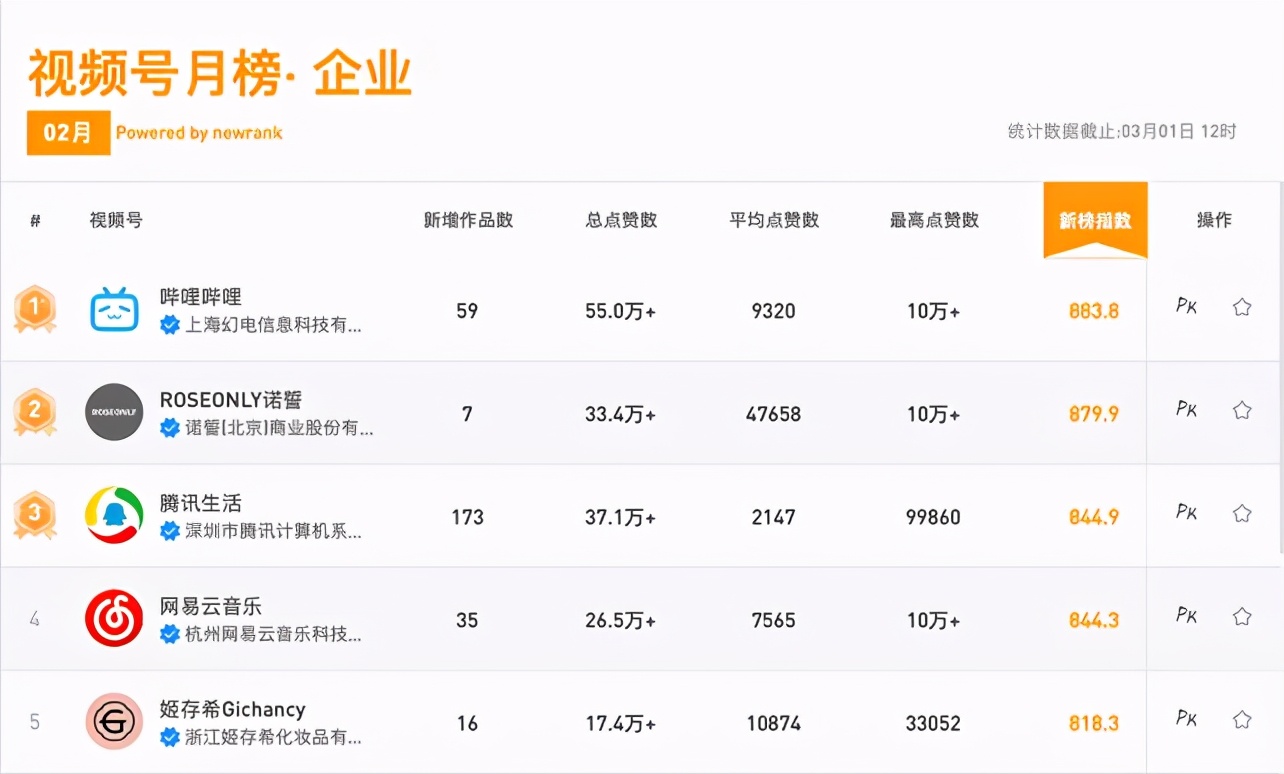Screen dimensions: 1284x774
Task: Click the 最高点赞数 column header
Action: point(934,220)
